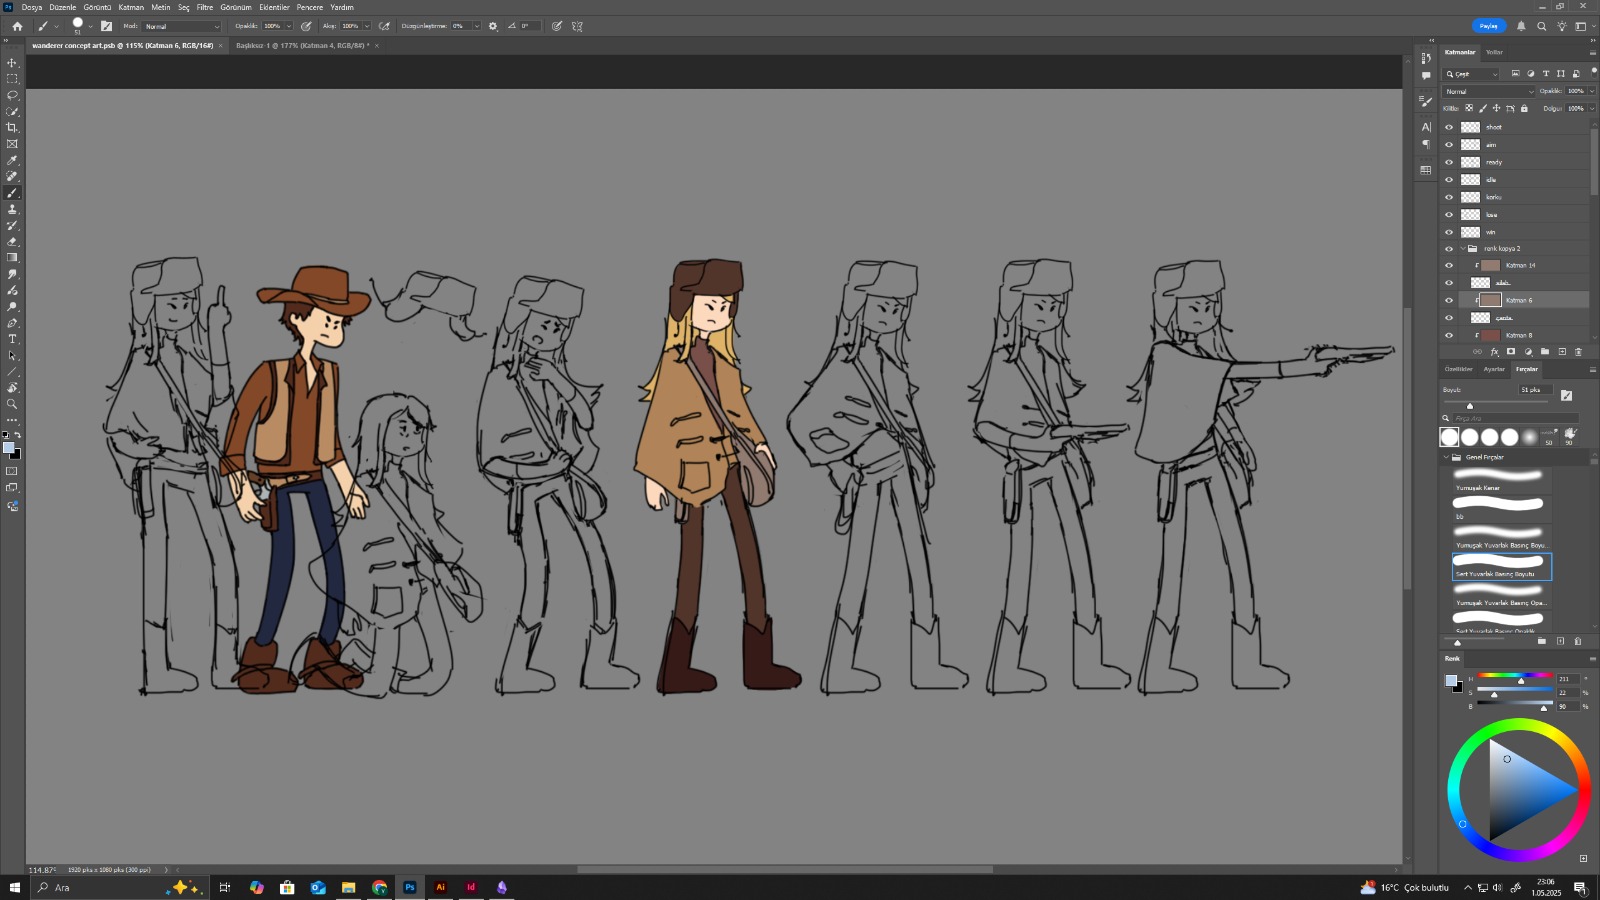Select the Horizontal Type tool
Viewport: 1600px width, 900px height.
click(12, 339)
